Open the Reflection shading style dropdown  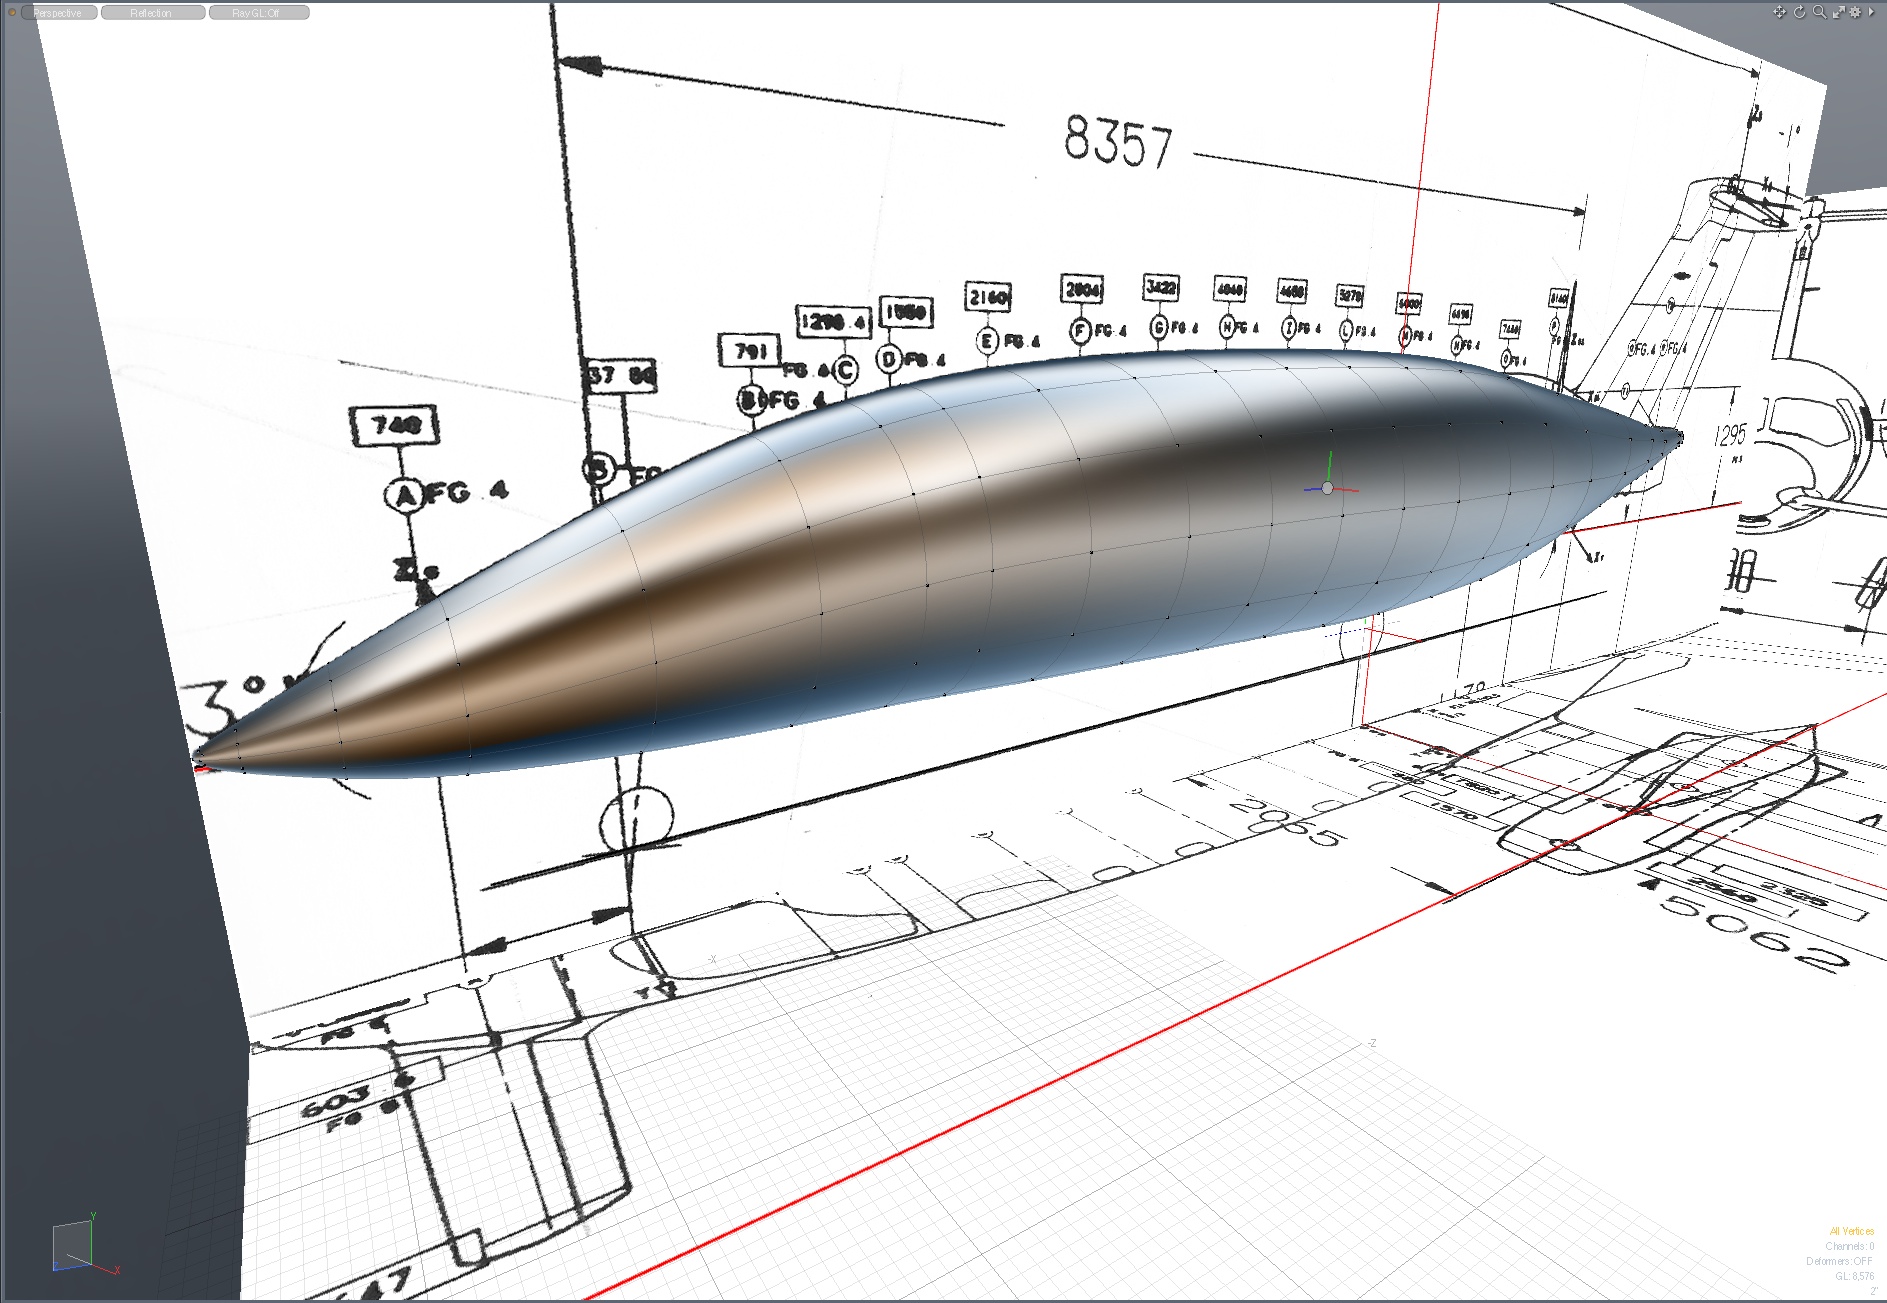pos(152,13)
